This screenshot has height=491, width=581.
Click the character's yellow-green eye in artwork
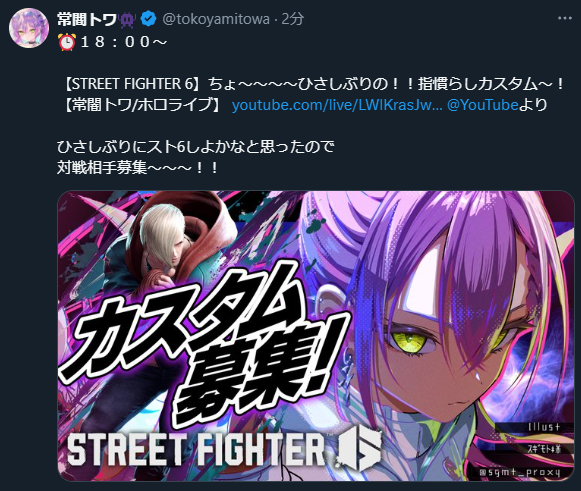coord(409,339)
